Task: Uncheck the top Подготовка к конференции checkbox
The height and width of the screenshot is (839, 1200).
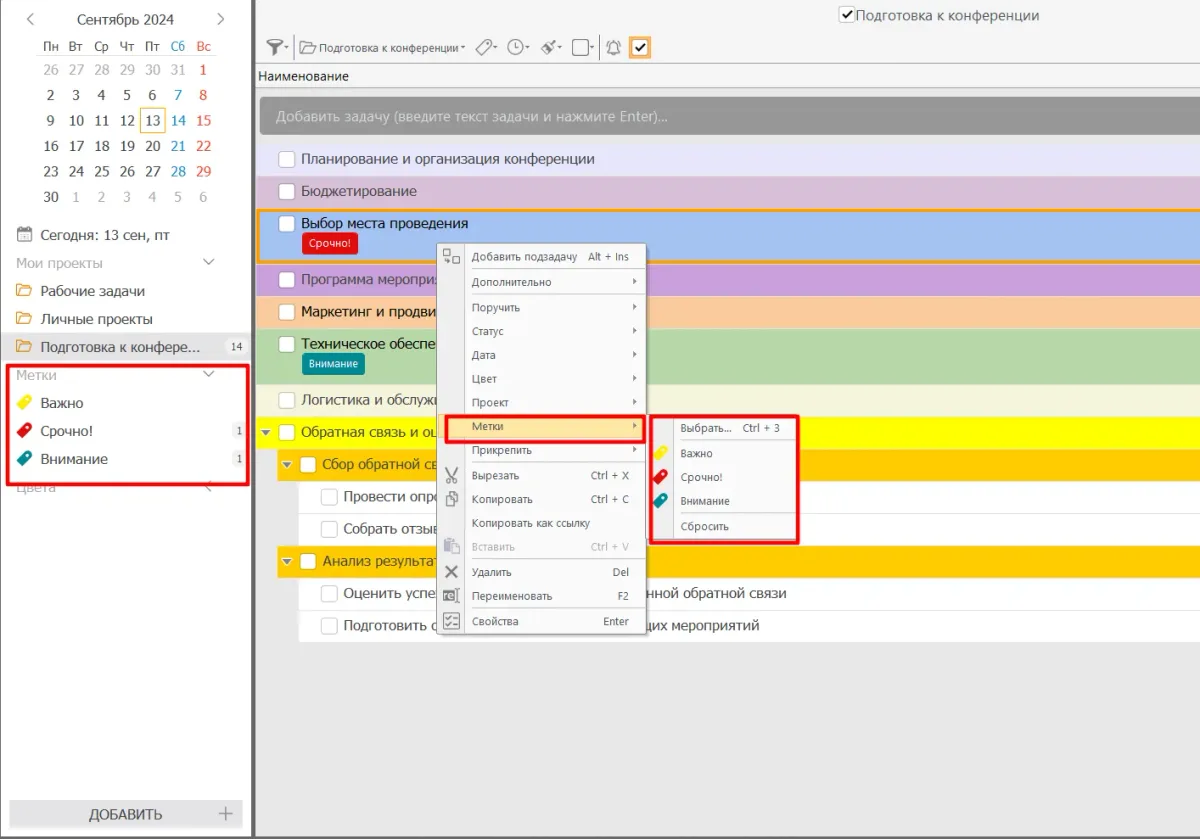Action: 847,15
